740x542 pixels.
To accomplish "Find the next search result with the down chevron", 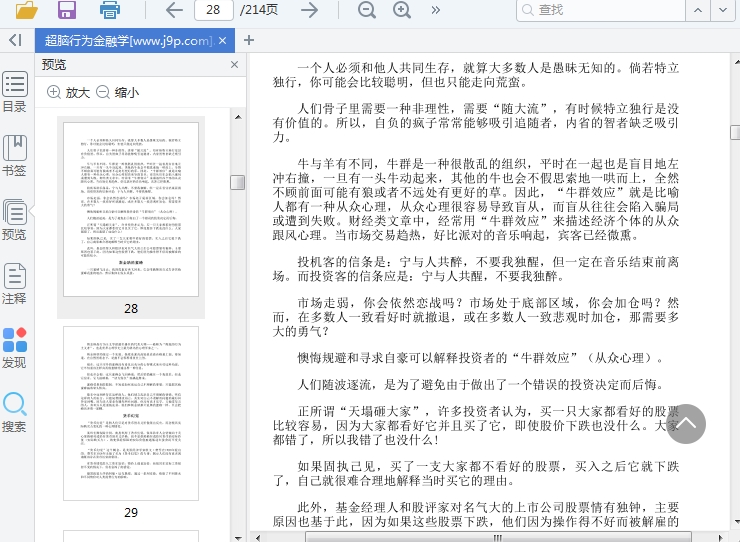I will [x=723, y=10].
